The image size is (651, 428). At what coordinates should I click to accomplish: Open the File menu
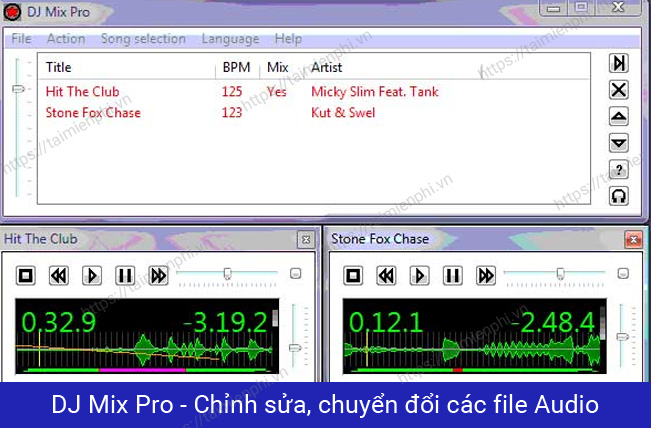pyautogui.click(x=21, y=39)
